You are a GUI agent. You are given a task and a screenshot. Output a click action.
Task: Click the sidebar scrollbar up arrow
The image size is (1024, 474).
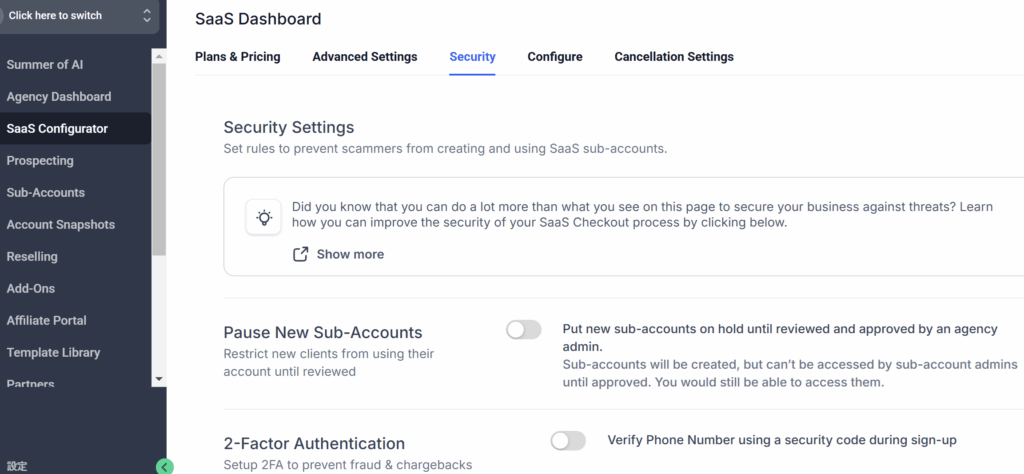point(159,57)
